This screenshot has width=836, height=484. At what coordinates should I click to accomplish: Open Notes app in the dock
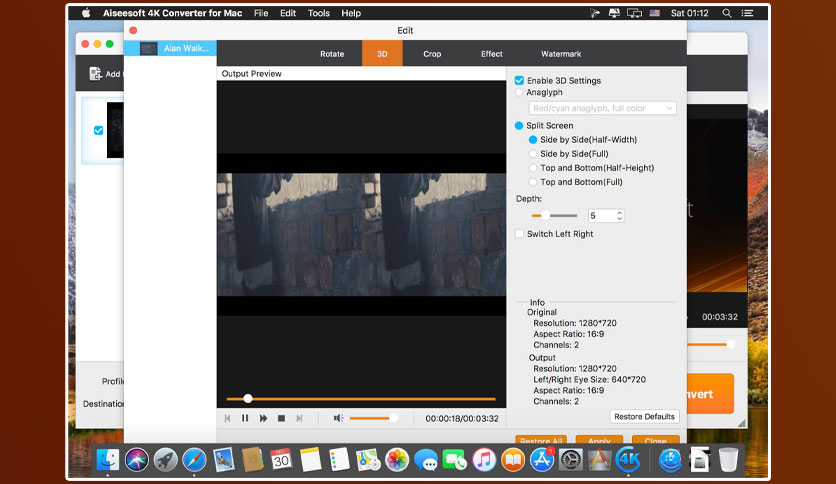pos(310,459)
